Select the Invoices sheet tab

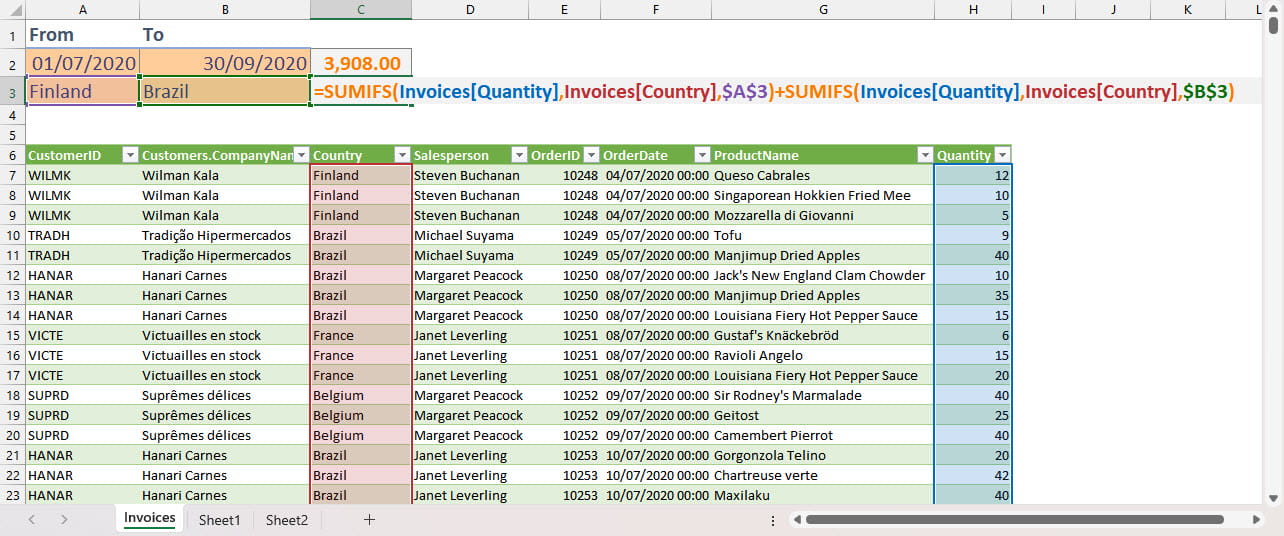pos(149,518)
